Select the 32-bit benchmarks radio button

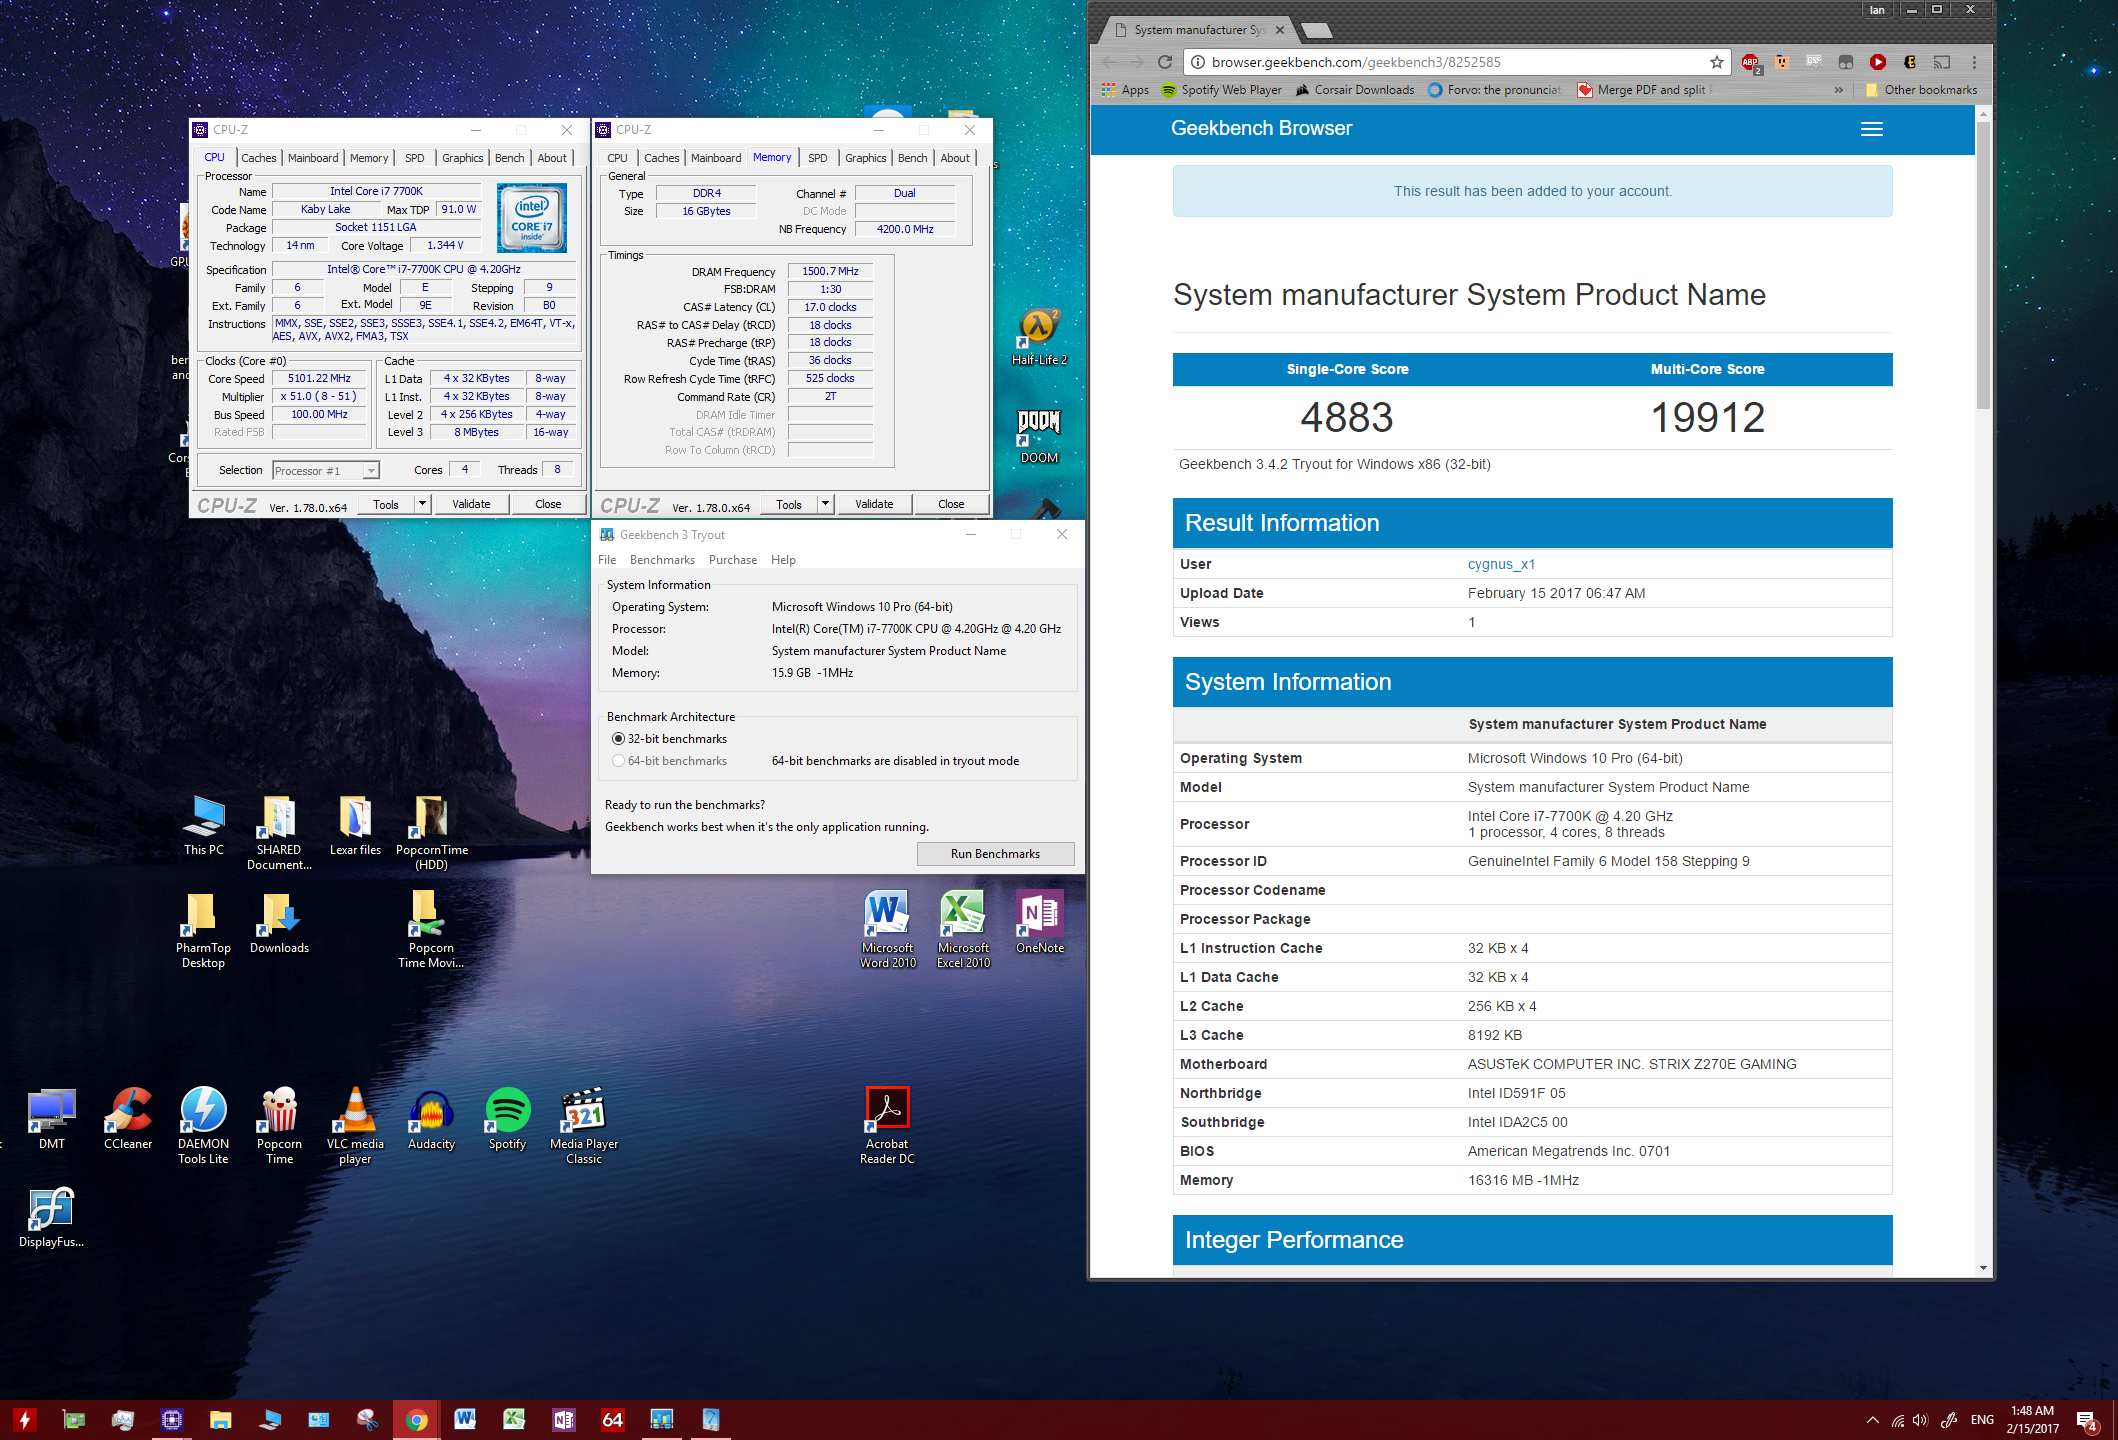(618, 739)
